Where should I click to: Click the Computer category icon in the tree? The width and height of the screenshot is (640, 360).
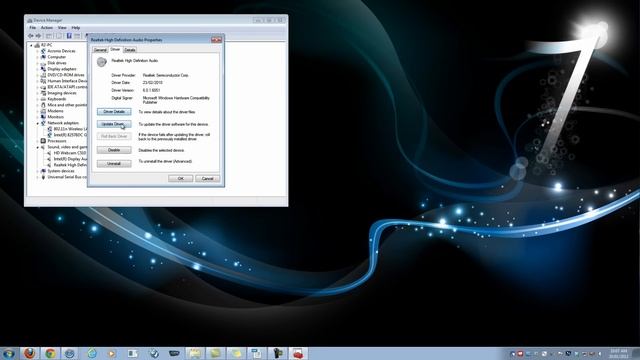click(x=43, y=57)
